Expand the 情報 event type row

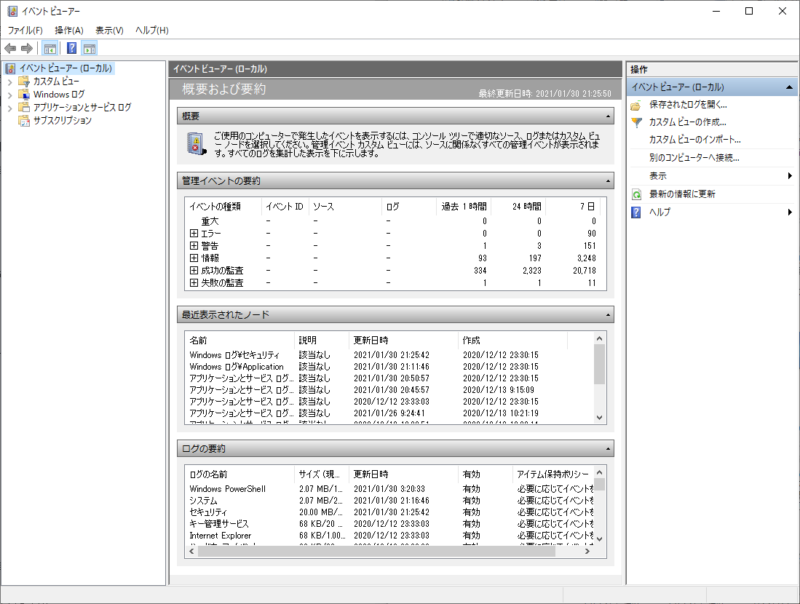tap(194, 258)
